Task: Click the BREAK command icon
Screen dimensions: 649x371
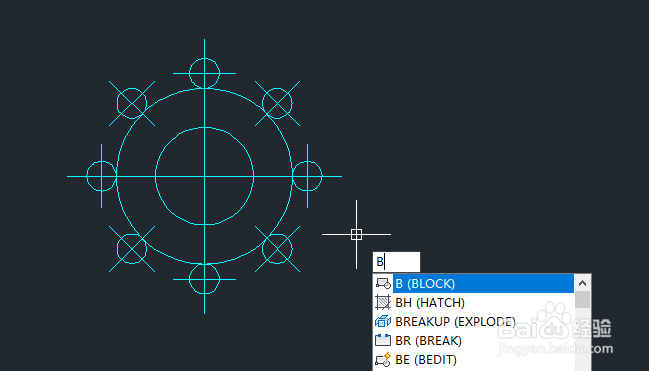Action: click(383, 340)
